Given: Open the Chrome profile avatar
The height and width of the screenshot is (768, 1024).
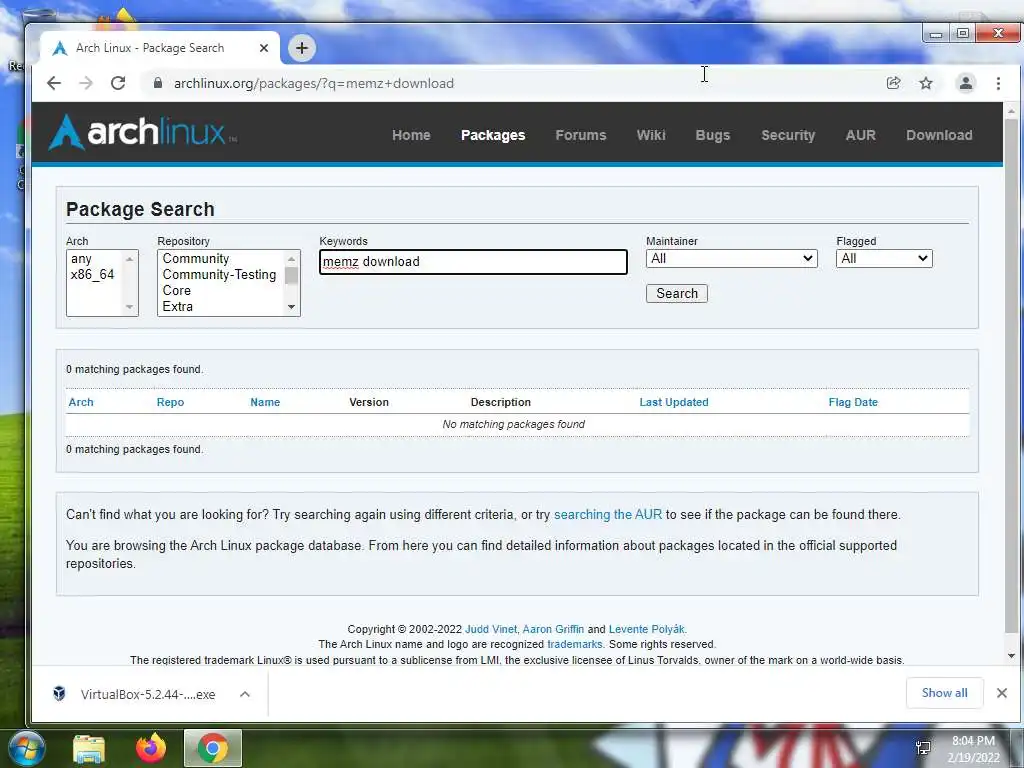Looking at the screenshot, I should (966, 83).
